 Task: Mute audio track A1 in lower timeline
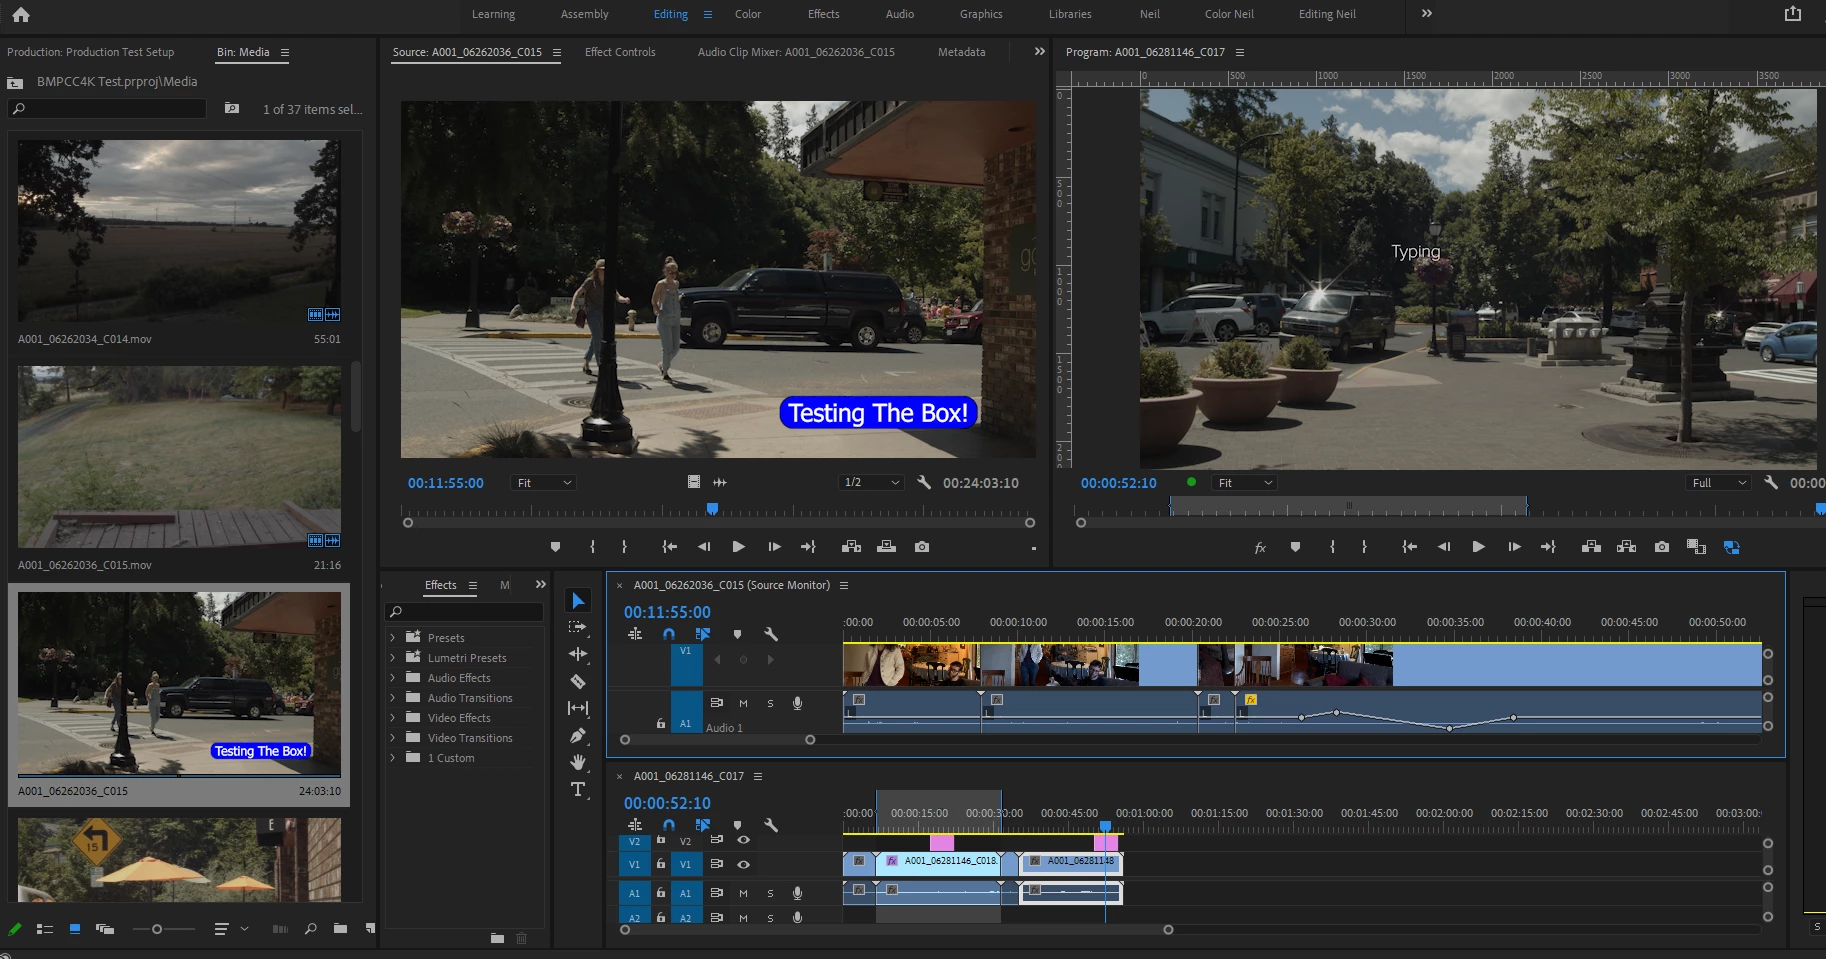tap(743, 893)
